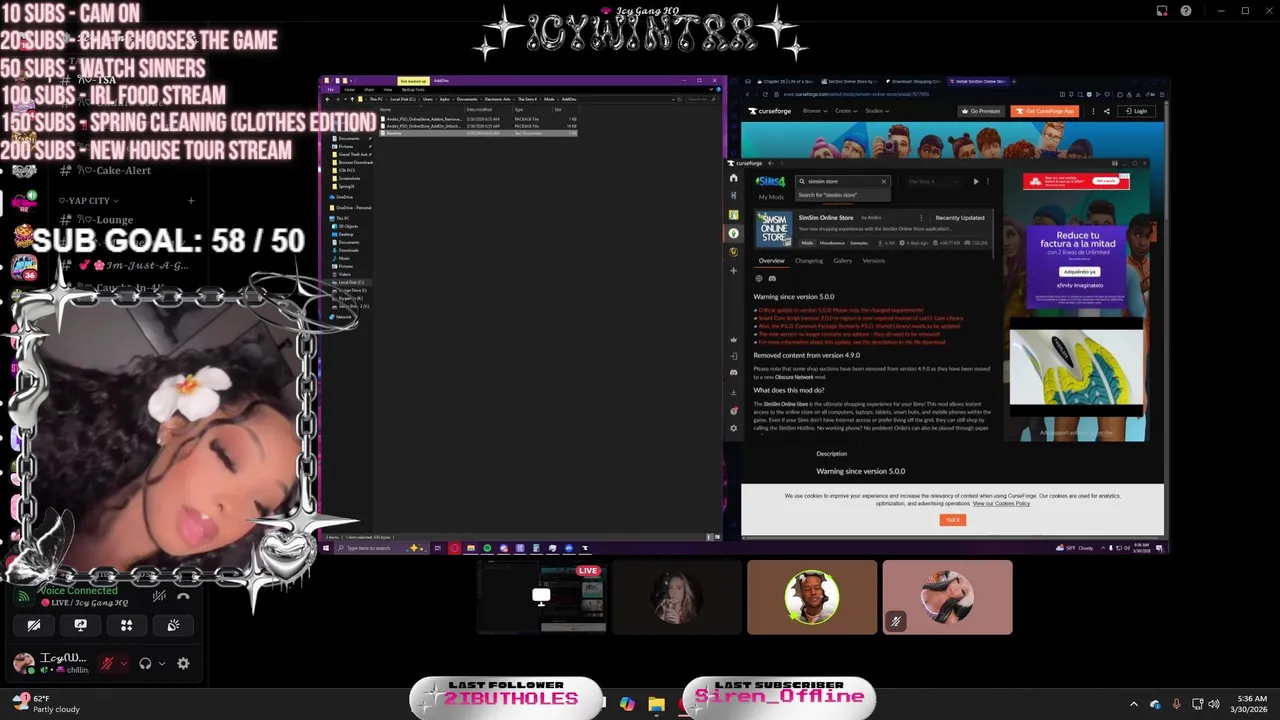The height and width of the screenshot is (720, 1280).
Task: Open View ribbon tab in File Explorer
Action: click(x=388, y=90)
